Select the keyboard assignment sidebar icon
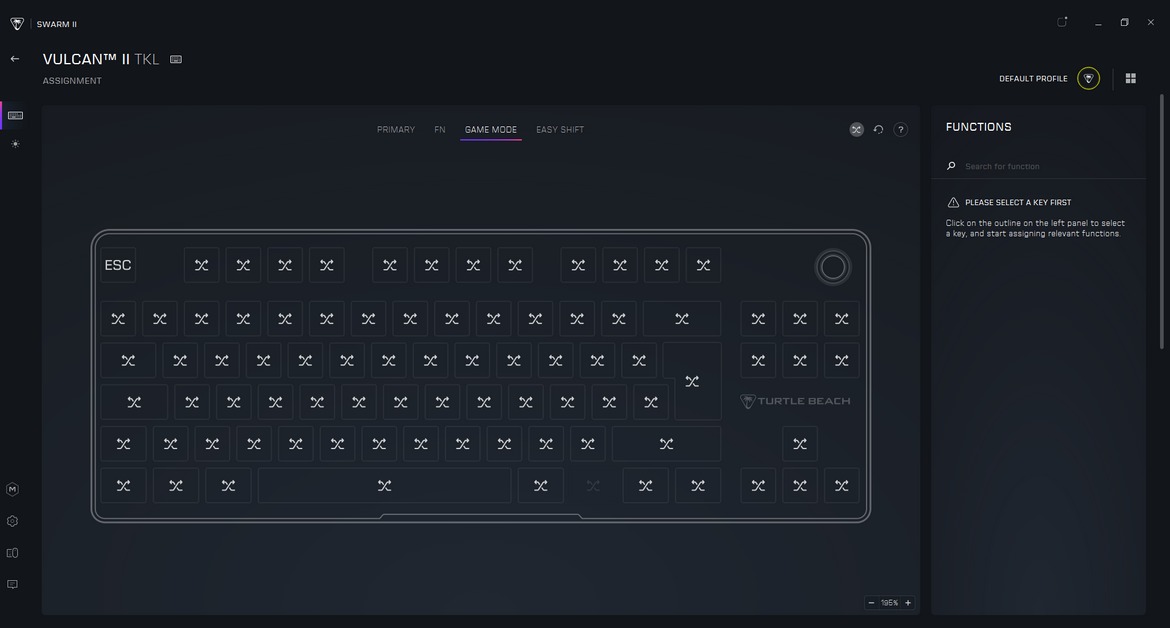The width and height of the screenshot is (1170, 628). [15, 115]
